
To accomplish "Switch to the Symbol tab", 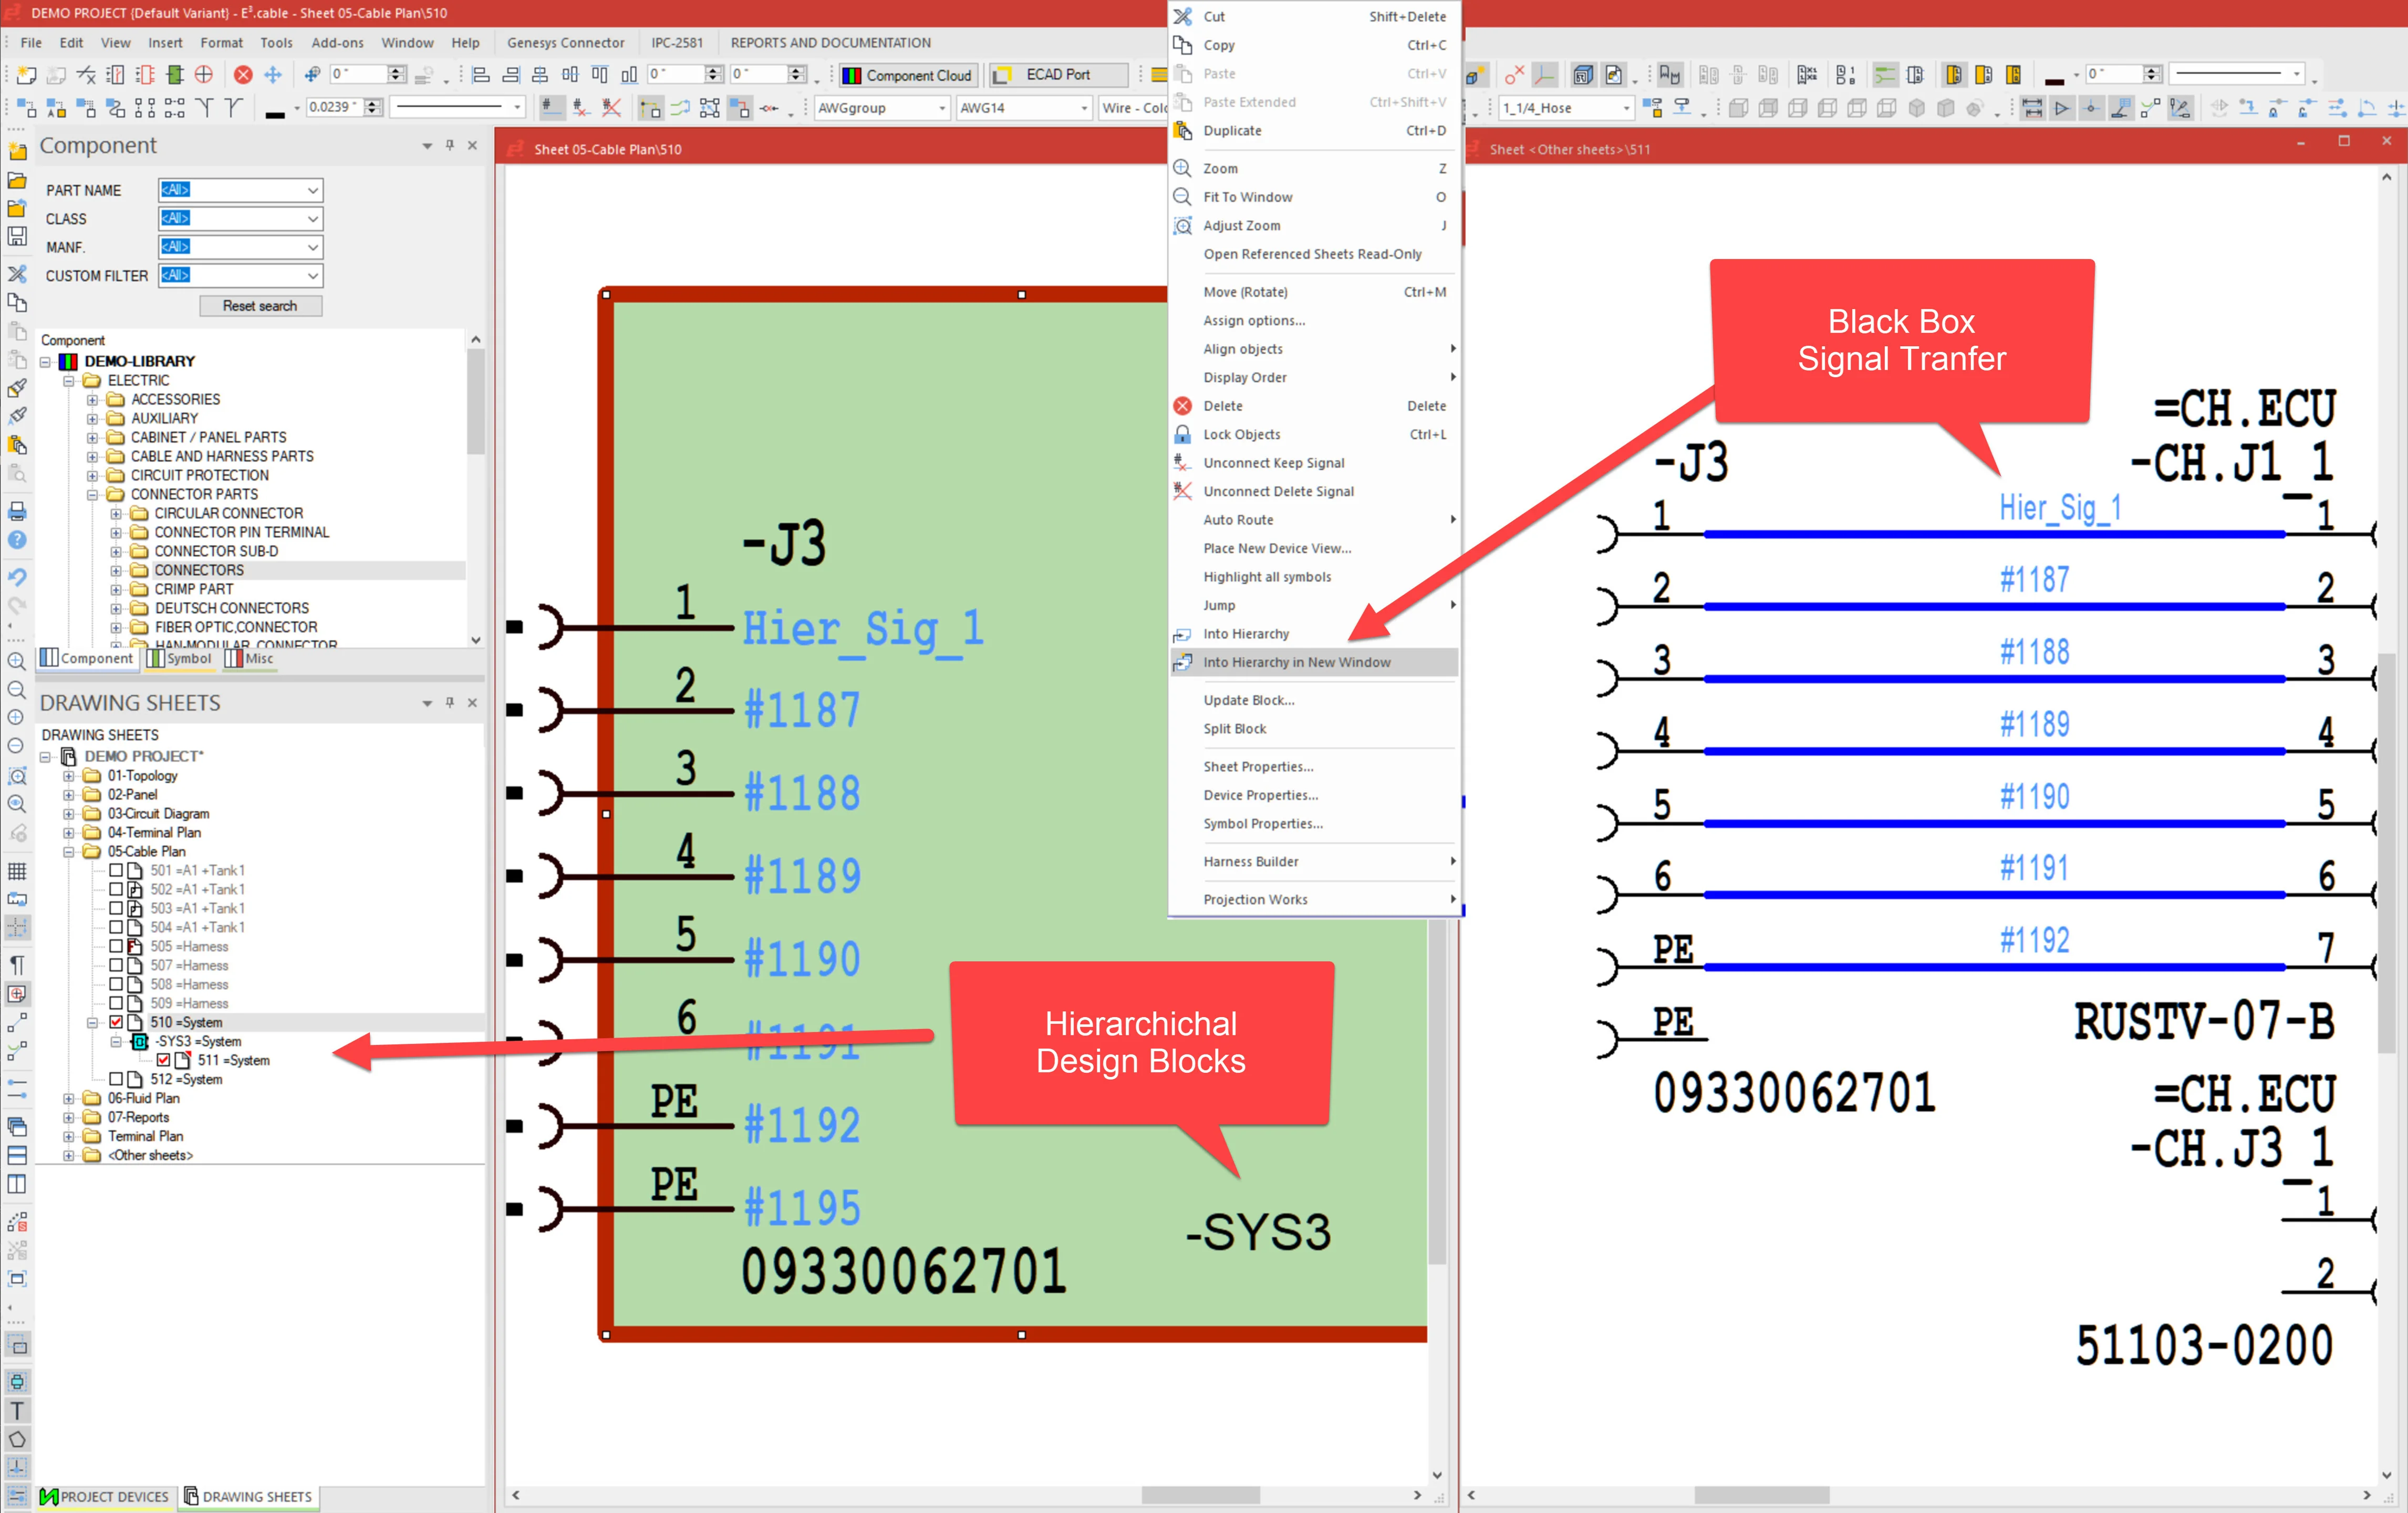I will [x=180, y=658].
